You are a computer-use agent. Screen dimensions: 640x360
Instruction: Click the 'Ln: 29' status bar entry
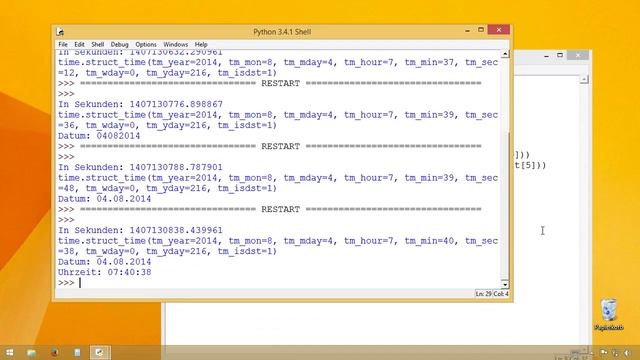tap(483, 294)
